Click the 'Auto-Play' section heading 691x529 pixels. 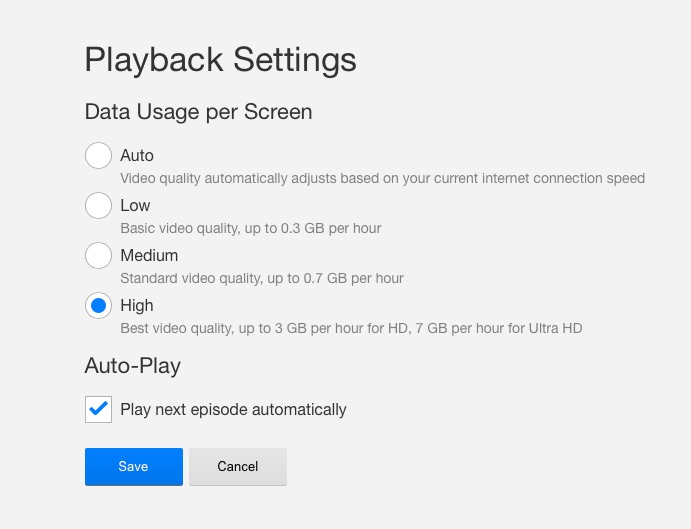coord(132,366)
